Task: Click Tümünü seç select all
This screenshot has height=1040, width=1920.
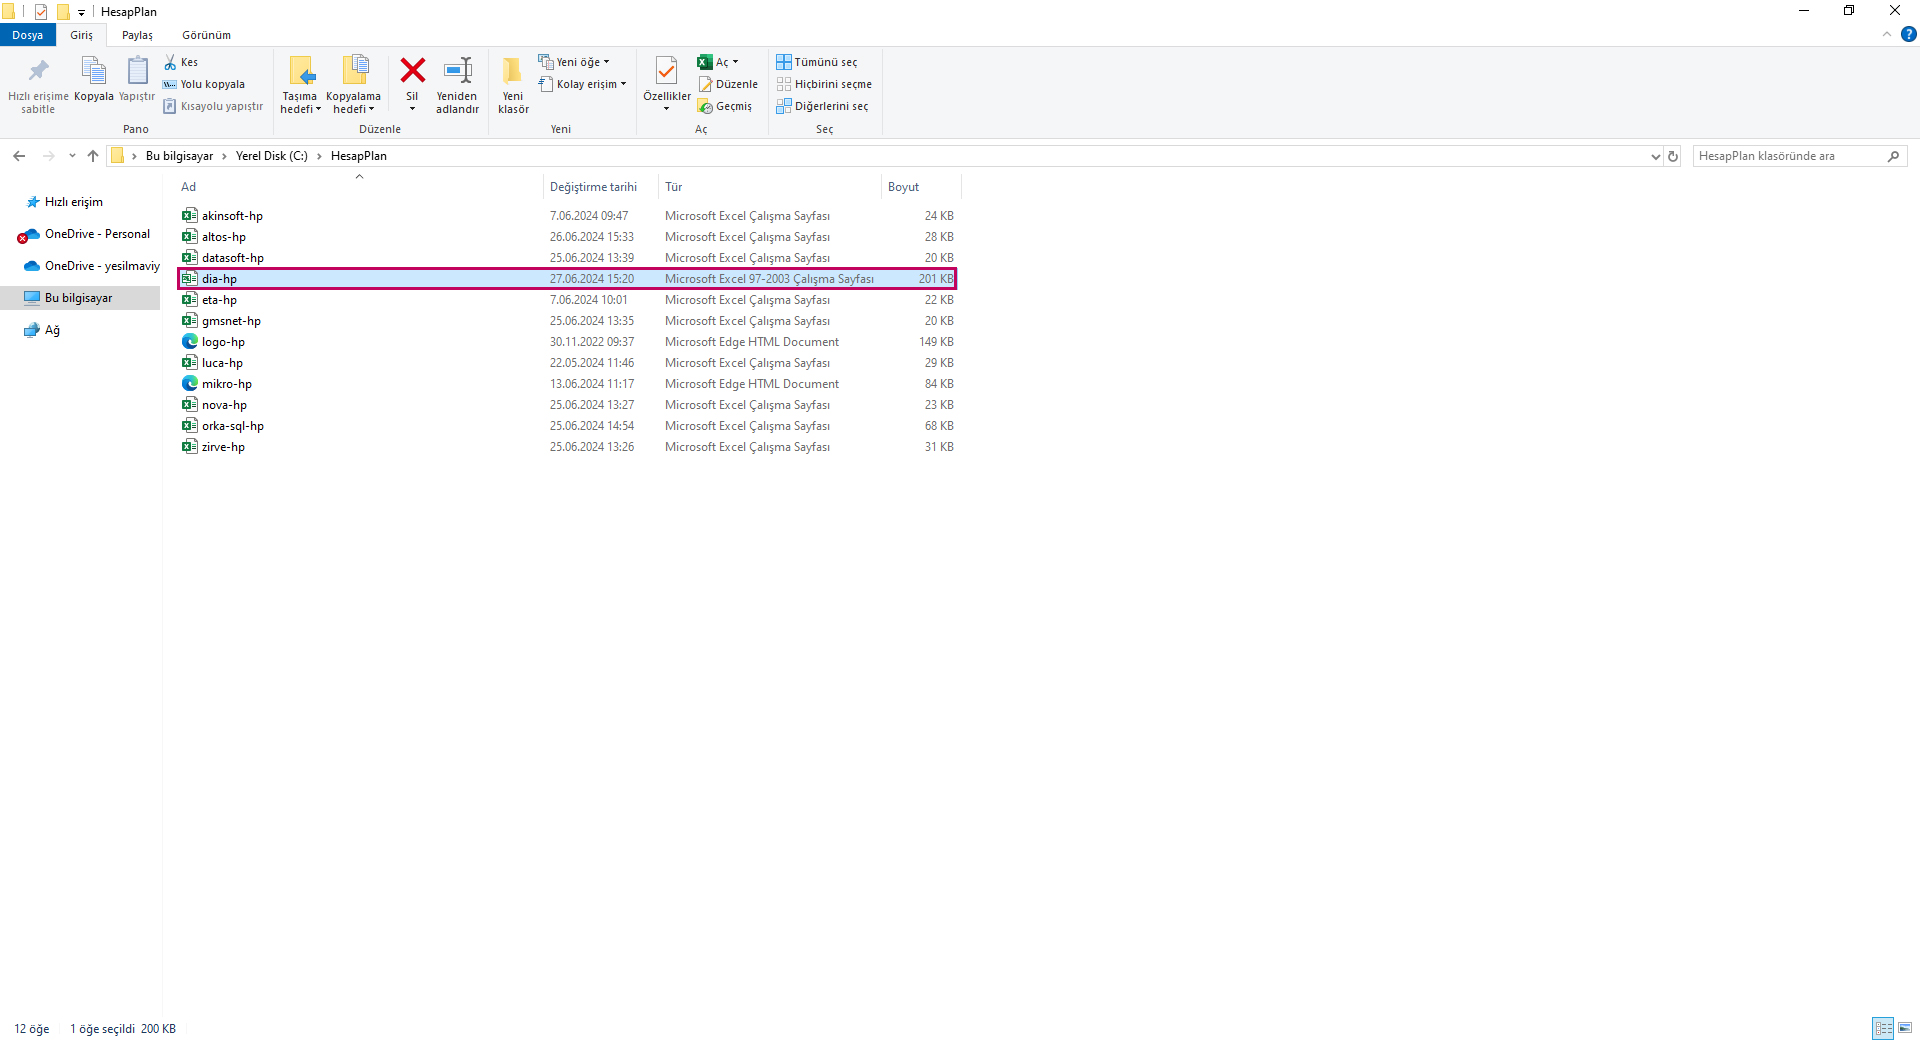Action: pos(817,62)
